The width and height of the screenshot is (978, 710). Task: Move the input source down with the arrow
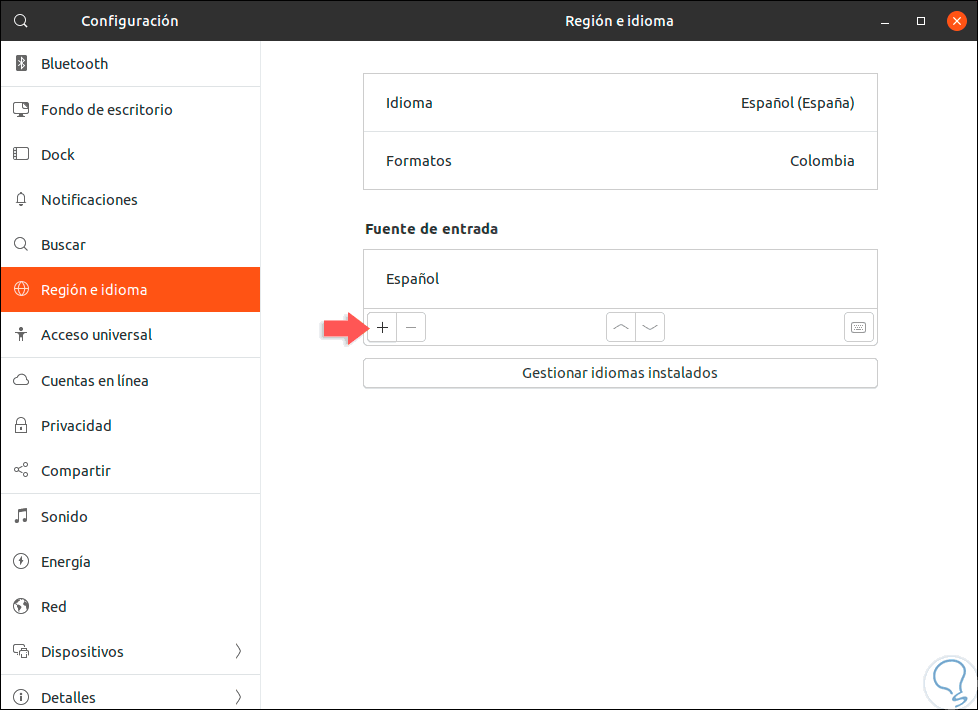pos(650,327)
